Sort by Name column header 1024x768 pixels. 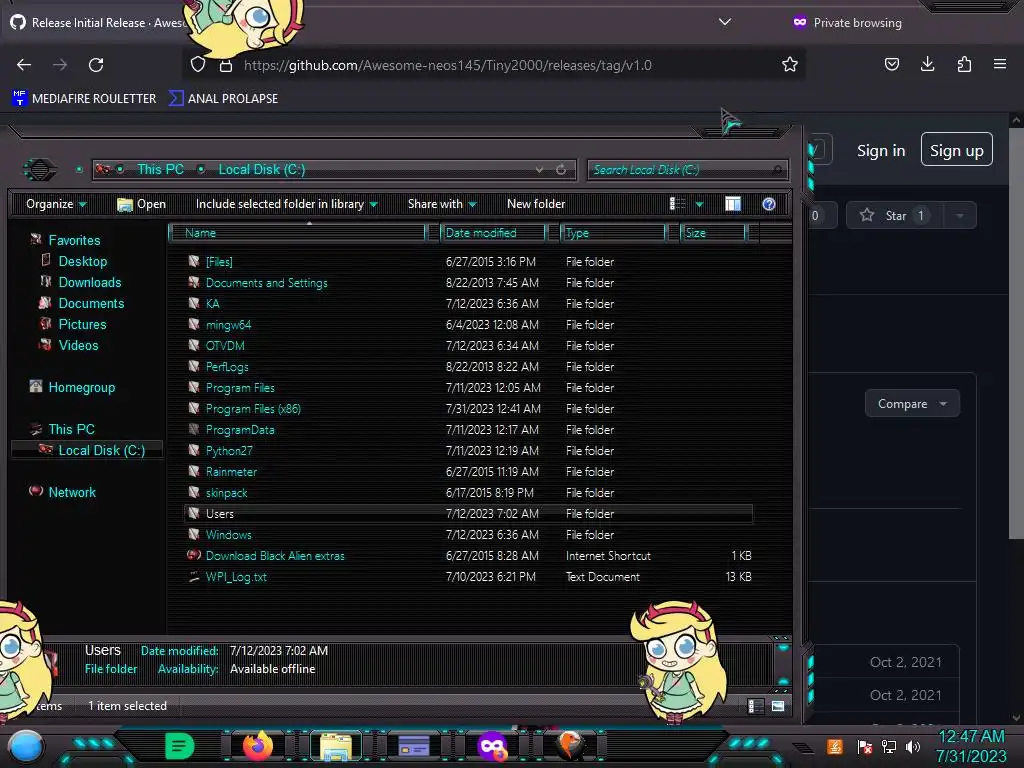297,232
